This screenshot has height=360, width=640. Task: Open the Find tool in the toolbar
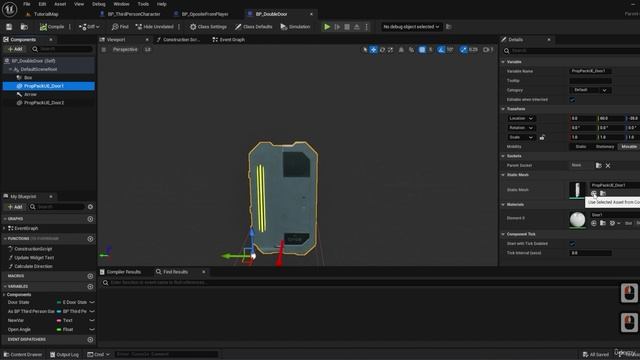point(120,27)
